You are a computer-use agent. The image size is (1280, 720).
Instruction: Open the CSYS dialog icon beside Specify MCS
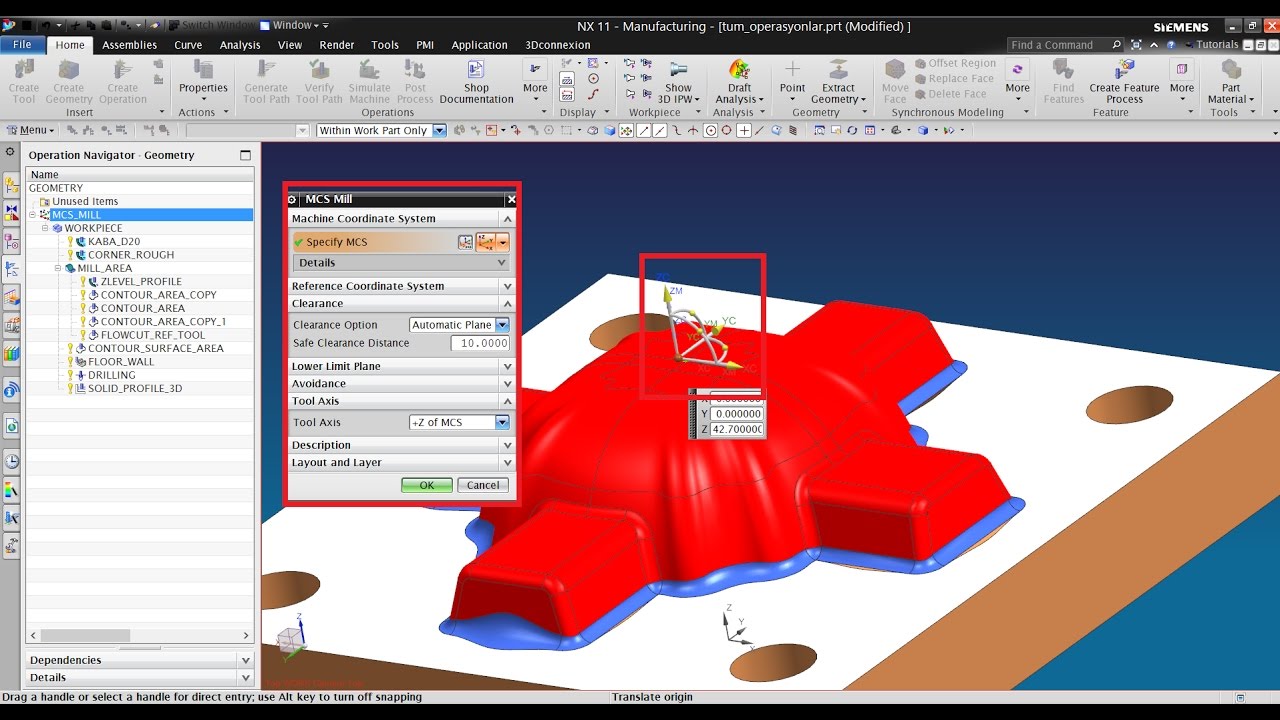[465, 242]
